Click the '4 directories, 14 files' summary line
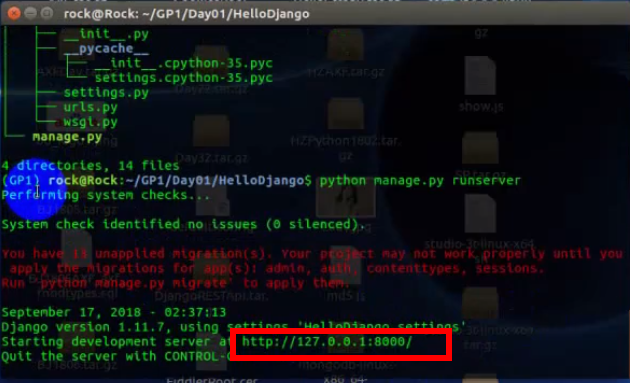The height and width of the screenshot is (383, 630). click(90, 166)
